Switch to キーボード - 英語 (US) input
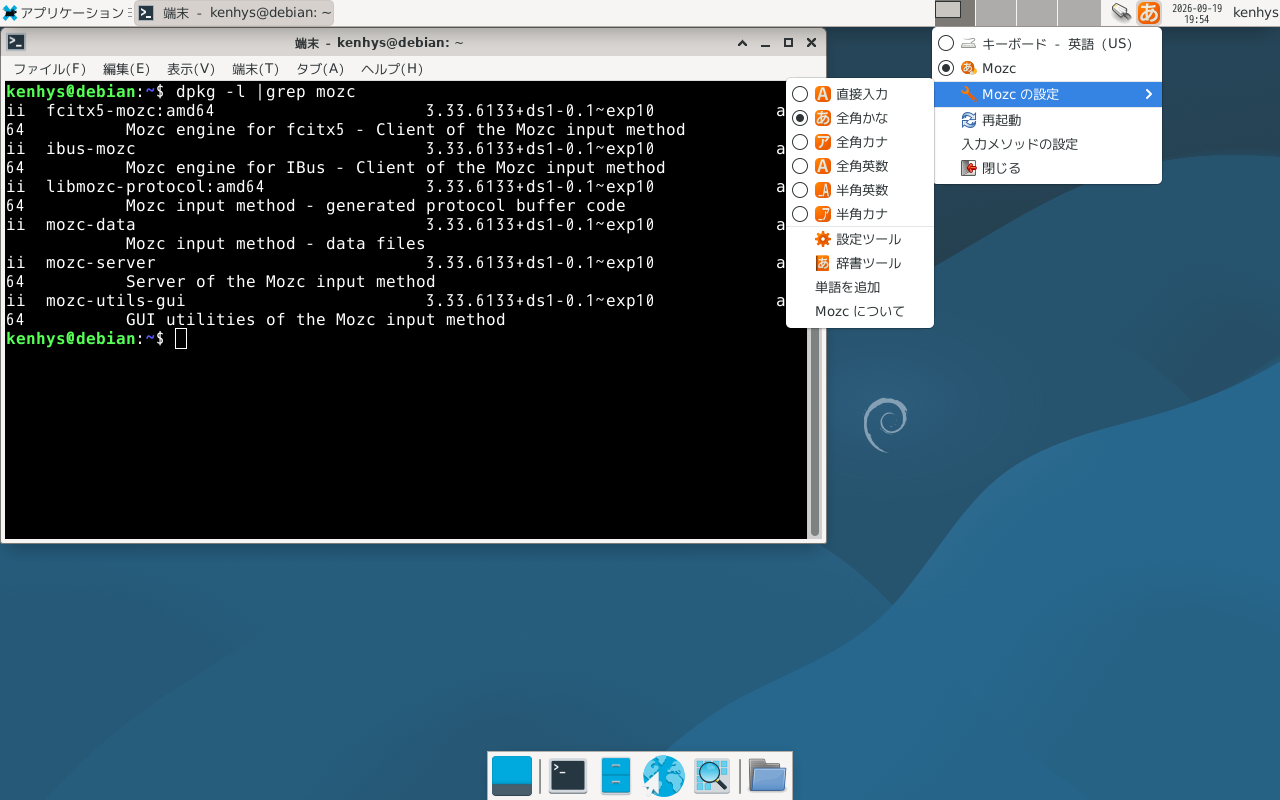1280x800 pixels. pos(1047,44)
